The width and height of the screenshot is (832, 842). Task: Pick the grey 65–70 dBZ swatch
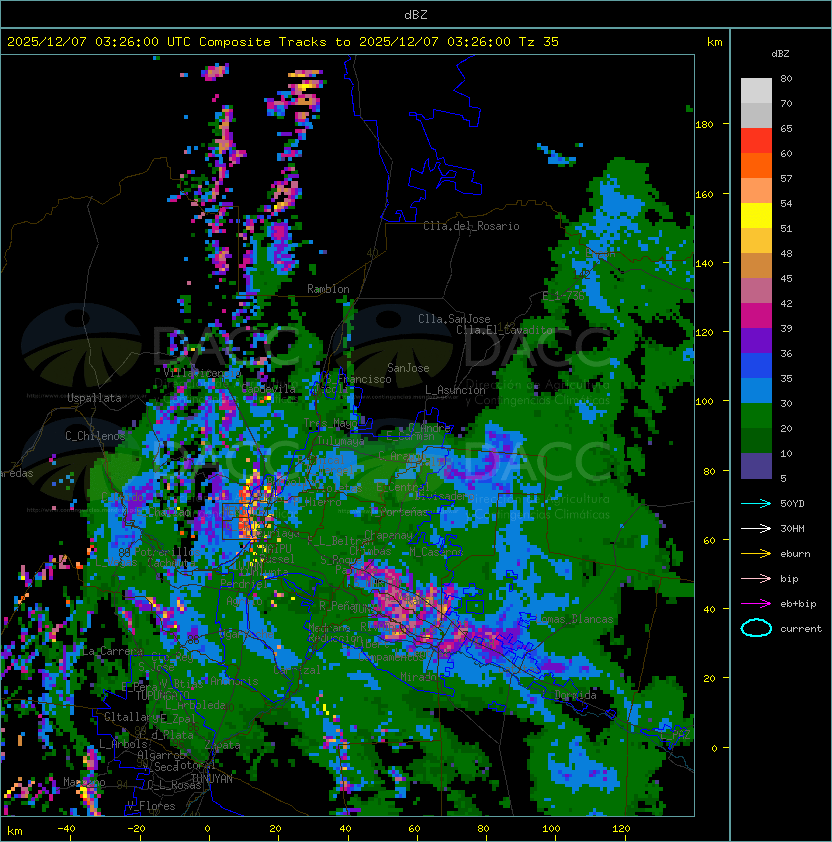click(756, 115)
